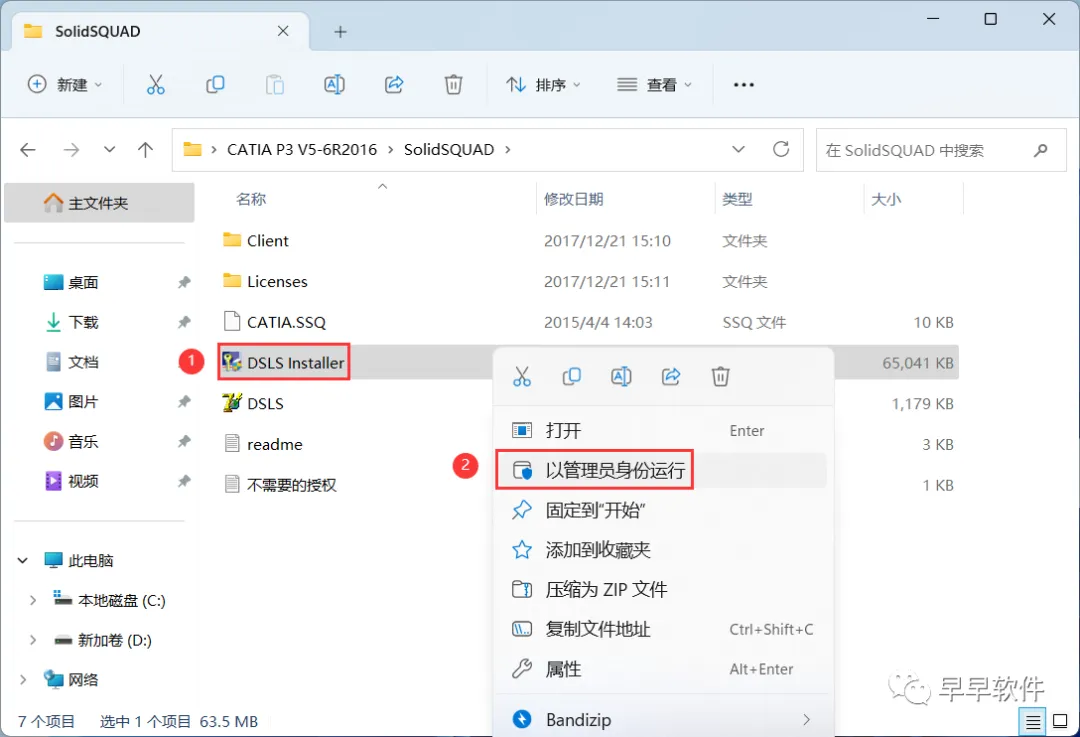The width and height of the screenshot is (1080, 737).
Task: Open the three-dot more options menu
Action: [743, 85]
